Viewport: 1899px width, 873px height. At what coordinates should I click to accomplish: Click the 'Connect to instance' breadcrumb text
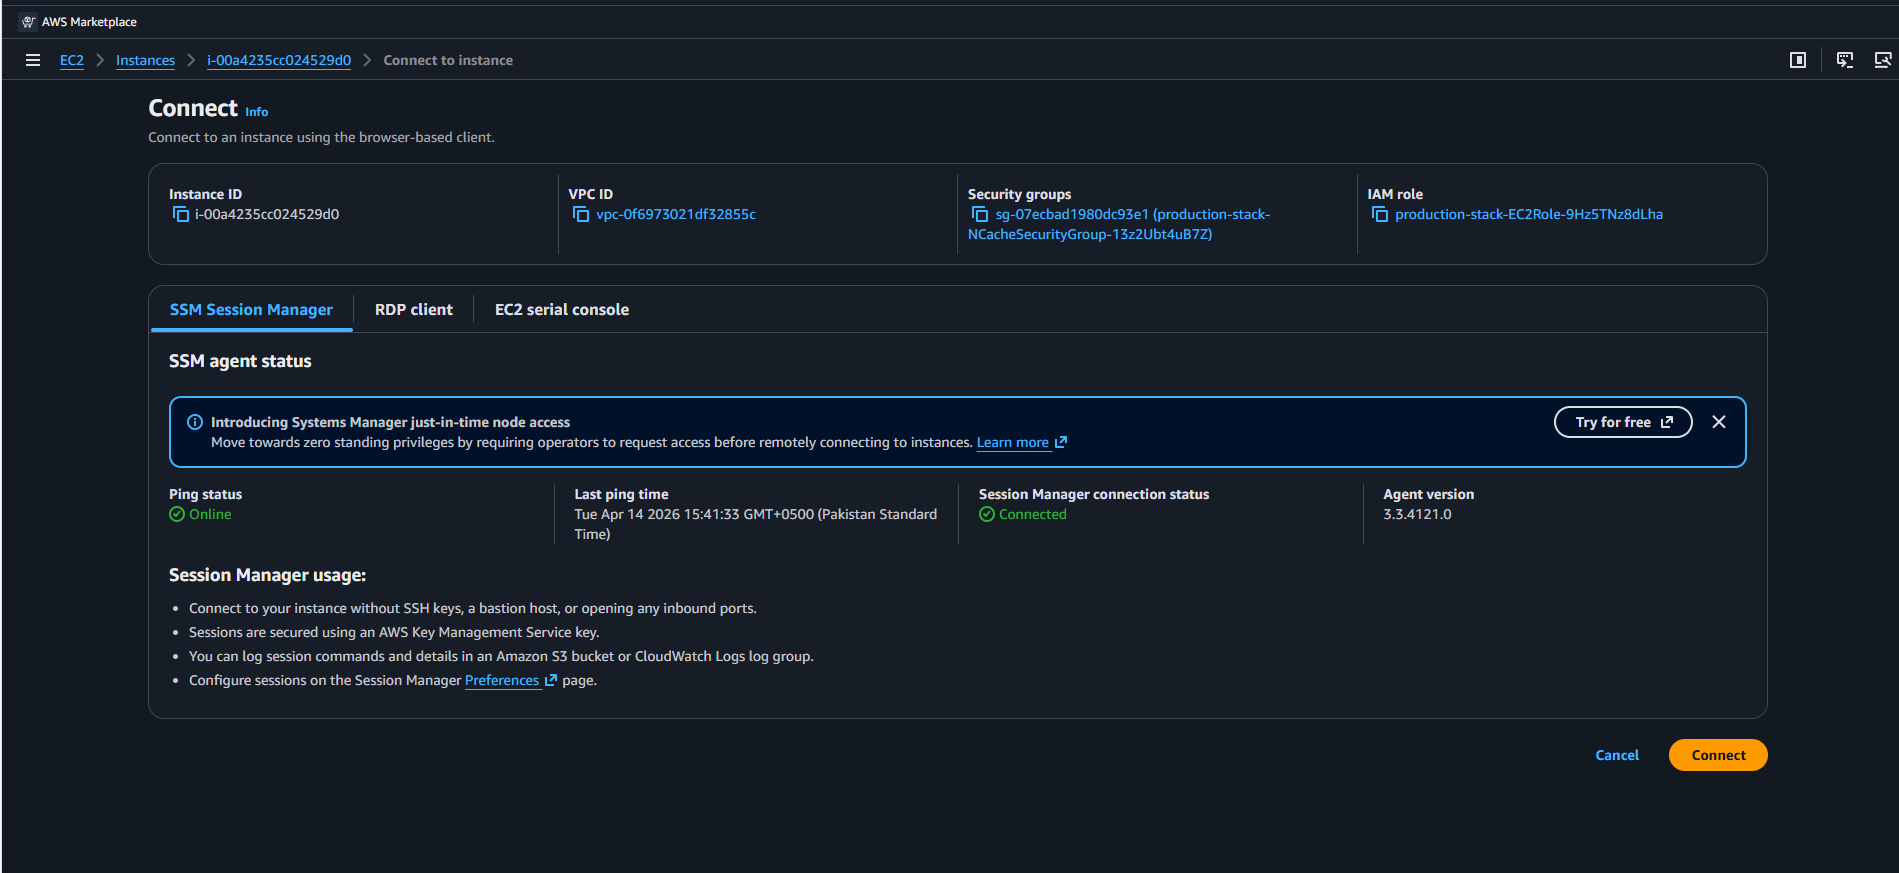coord(448,60)
